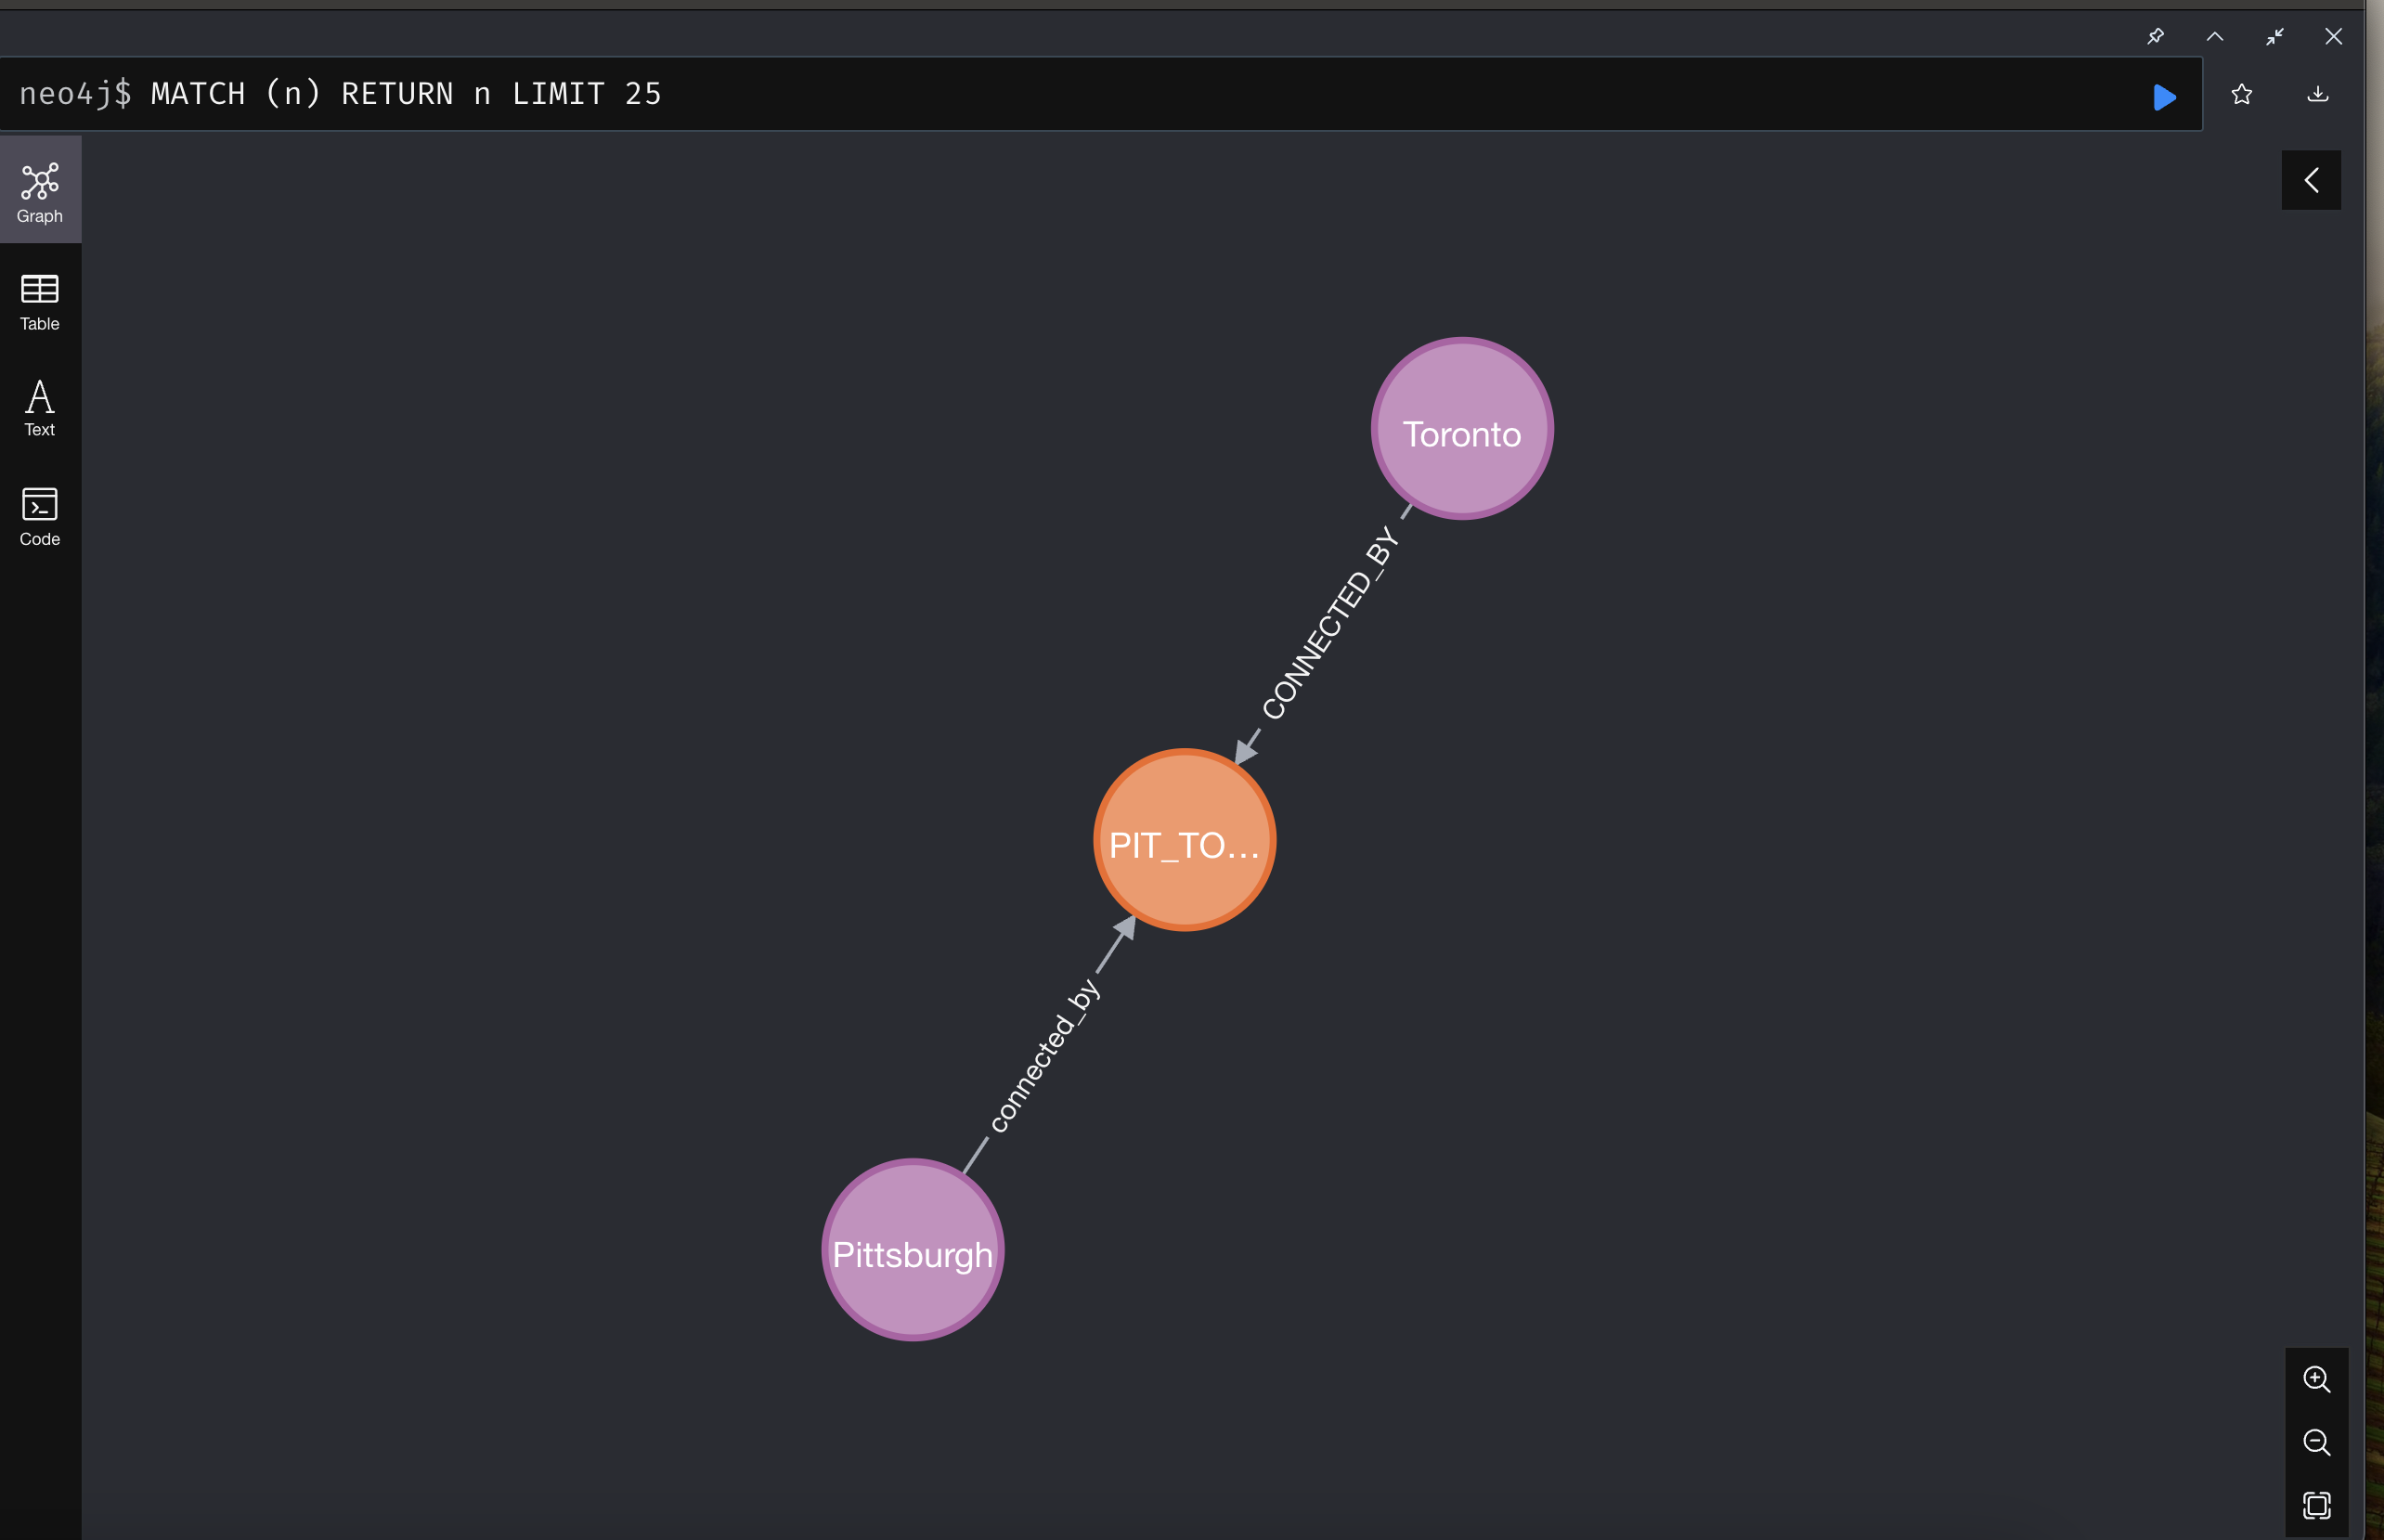Select the Toronto node
Image resolution: width=2384 pixels, height=1540 pixels.
[x=1460, y=430]
